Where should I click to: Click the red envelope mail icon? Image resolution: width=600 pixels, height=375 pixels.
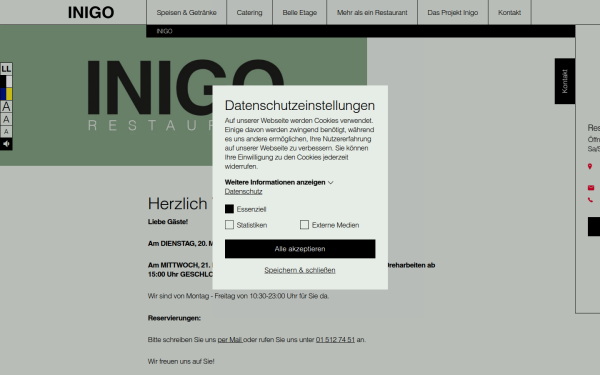[591, 188]
